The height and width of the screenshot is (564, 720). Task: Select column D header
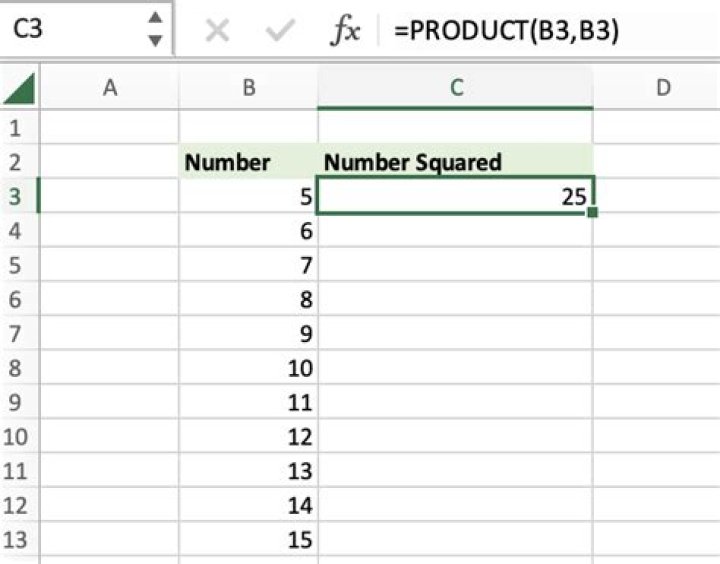(x=662, y=88)
